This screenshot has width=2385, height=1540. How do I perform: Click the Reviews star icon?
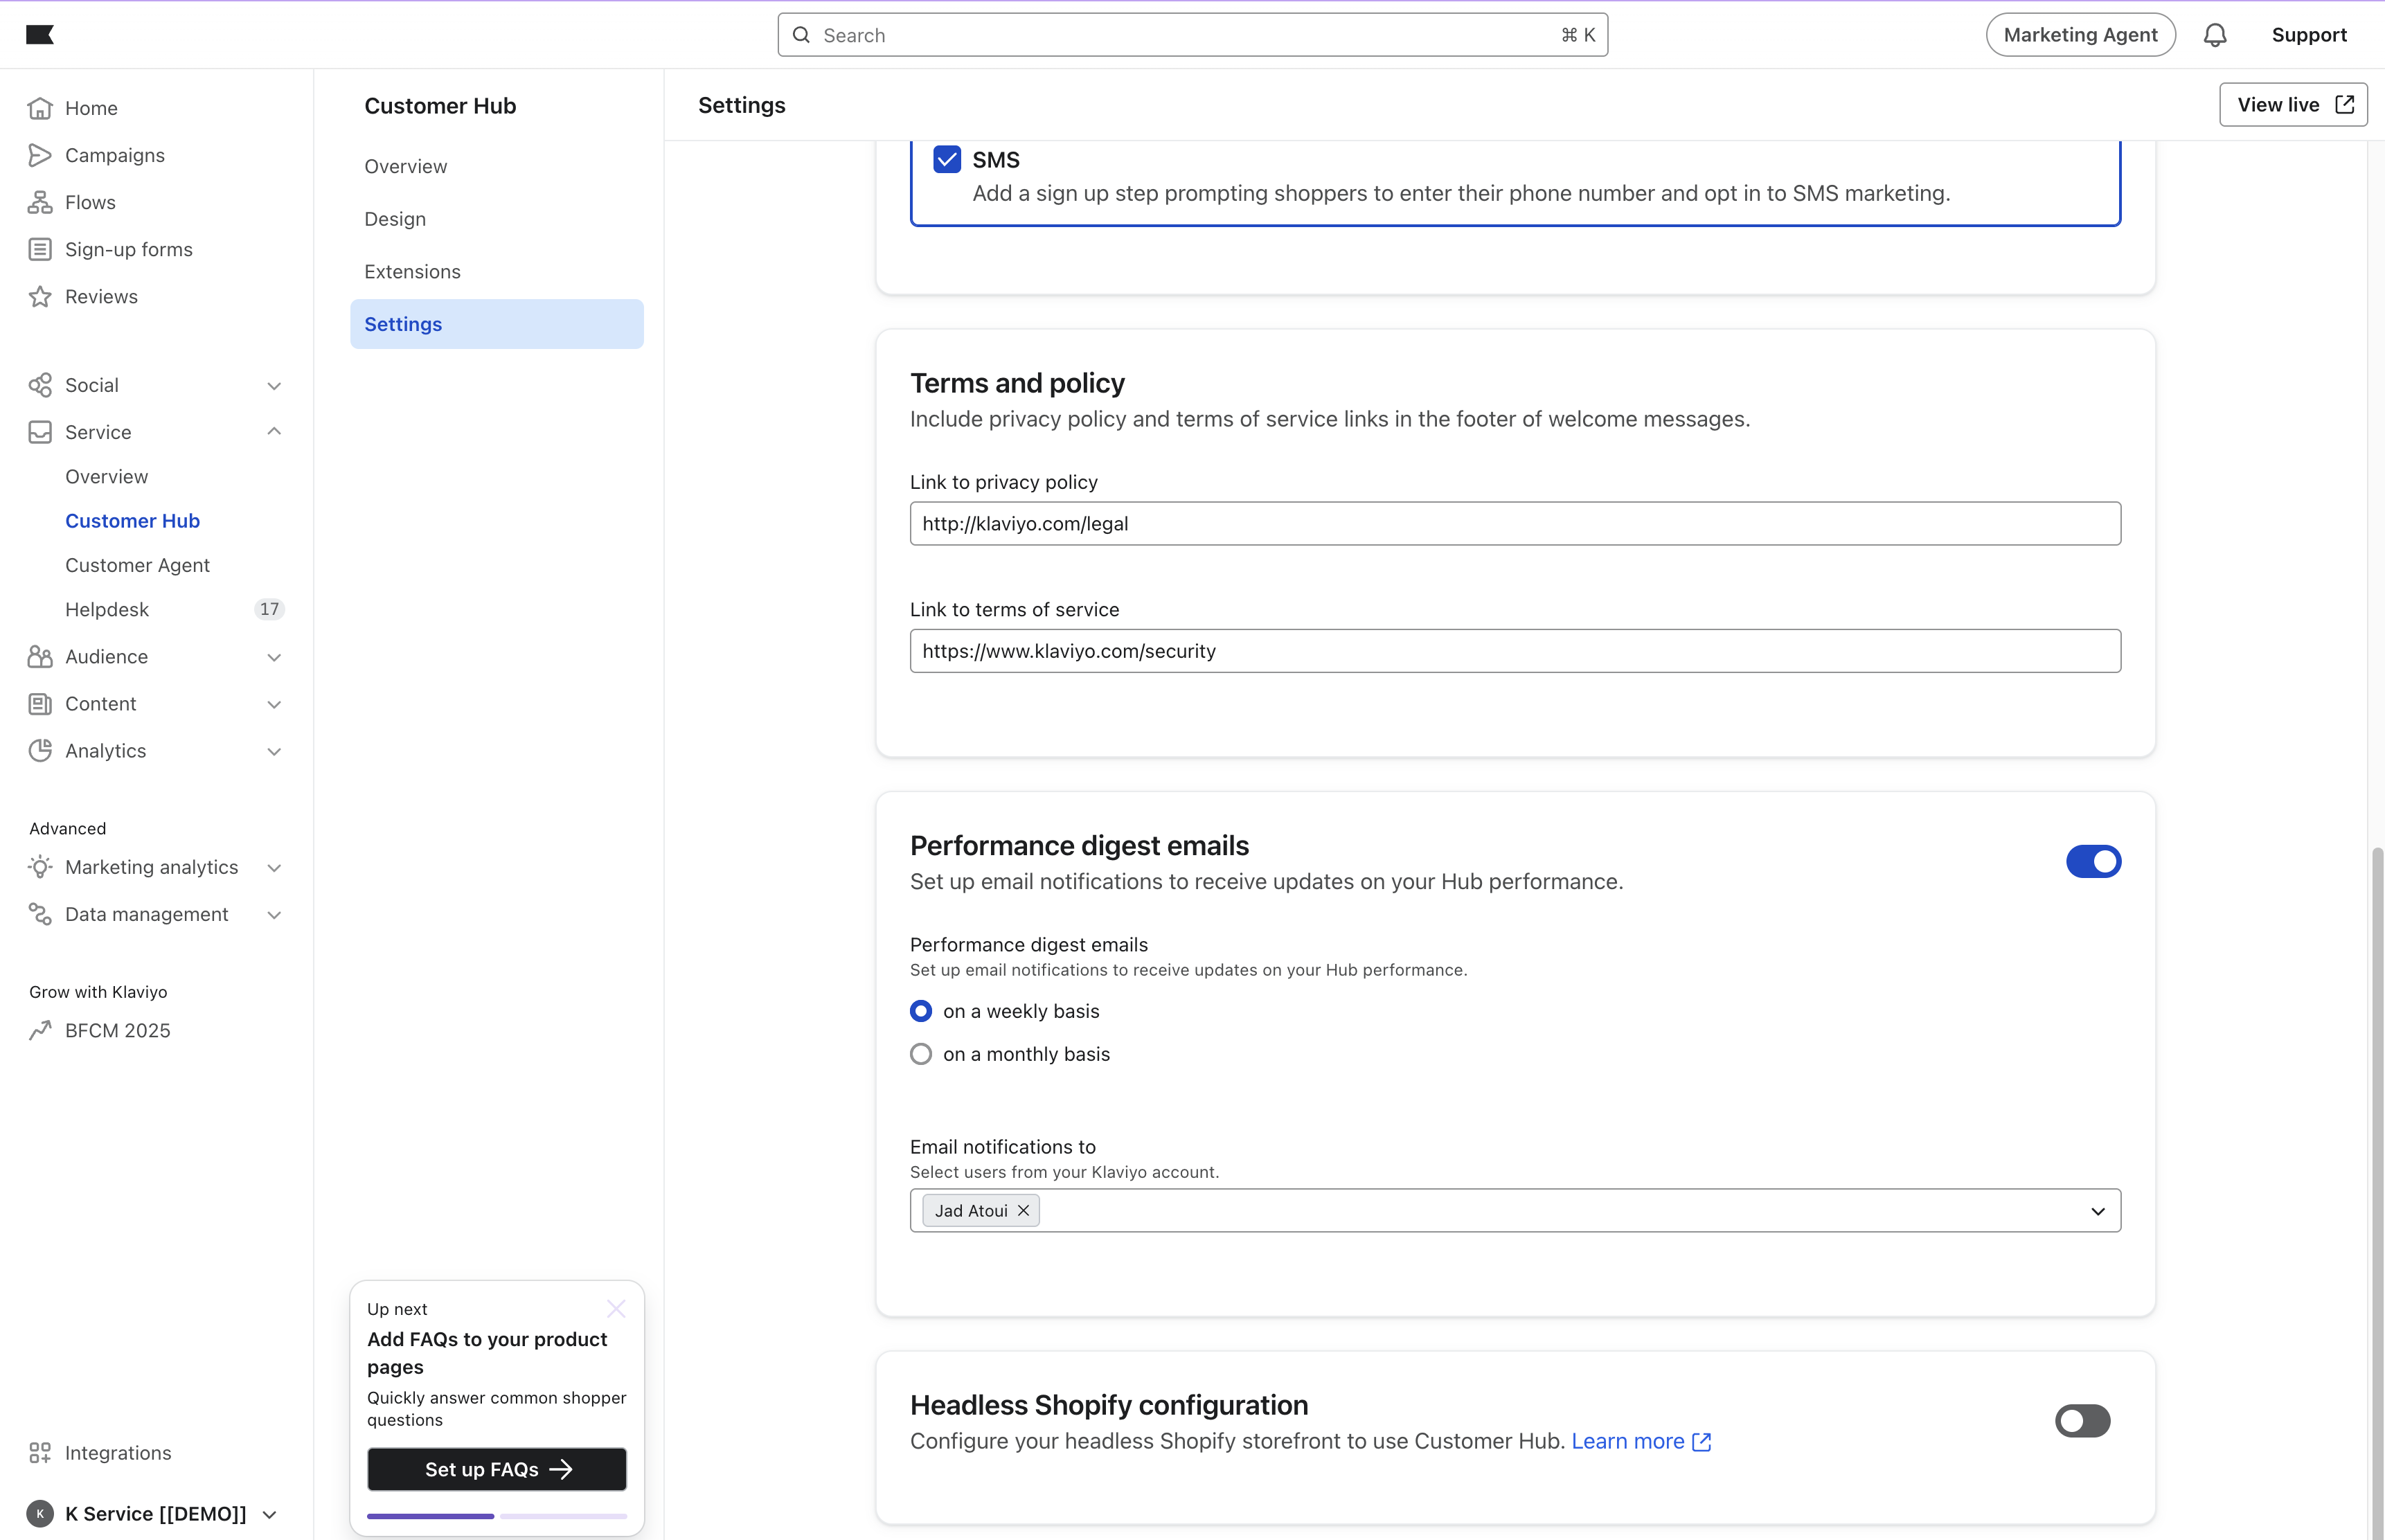click(40, 296)
